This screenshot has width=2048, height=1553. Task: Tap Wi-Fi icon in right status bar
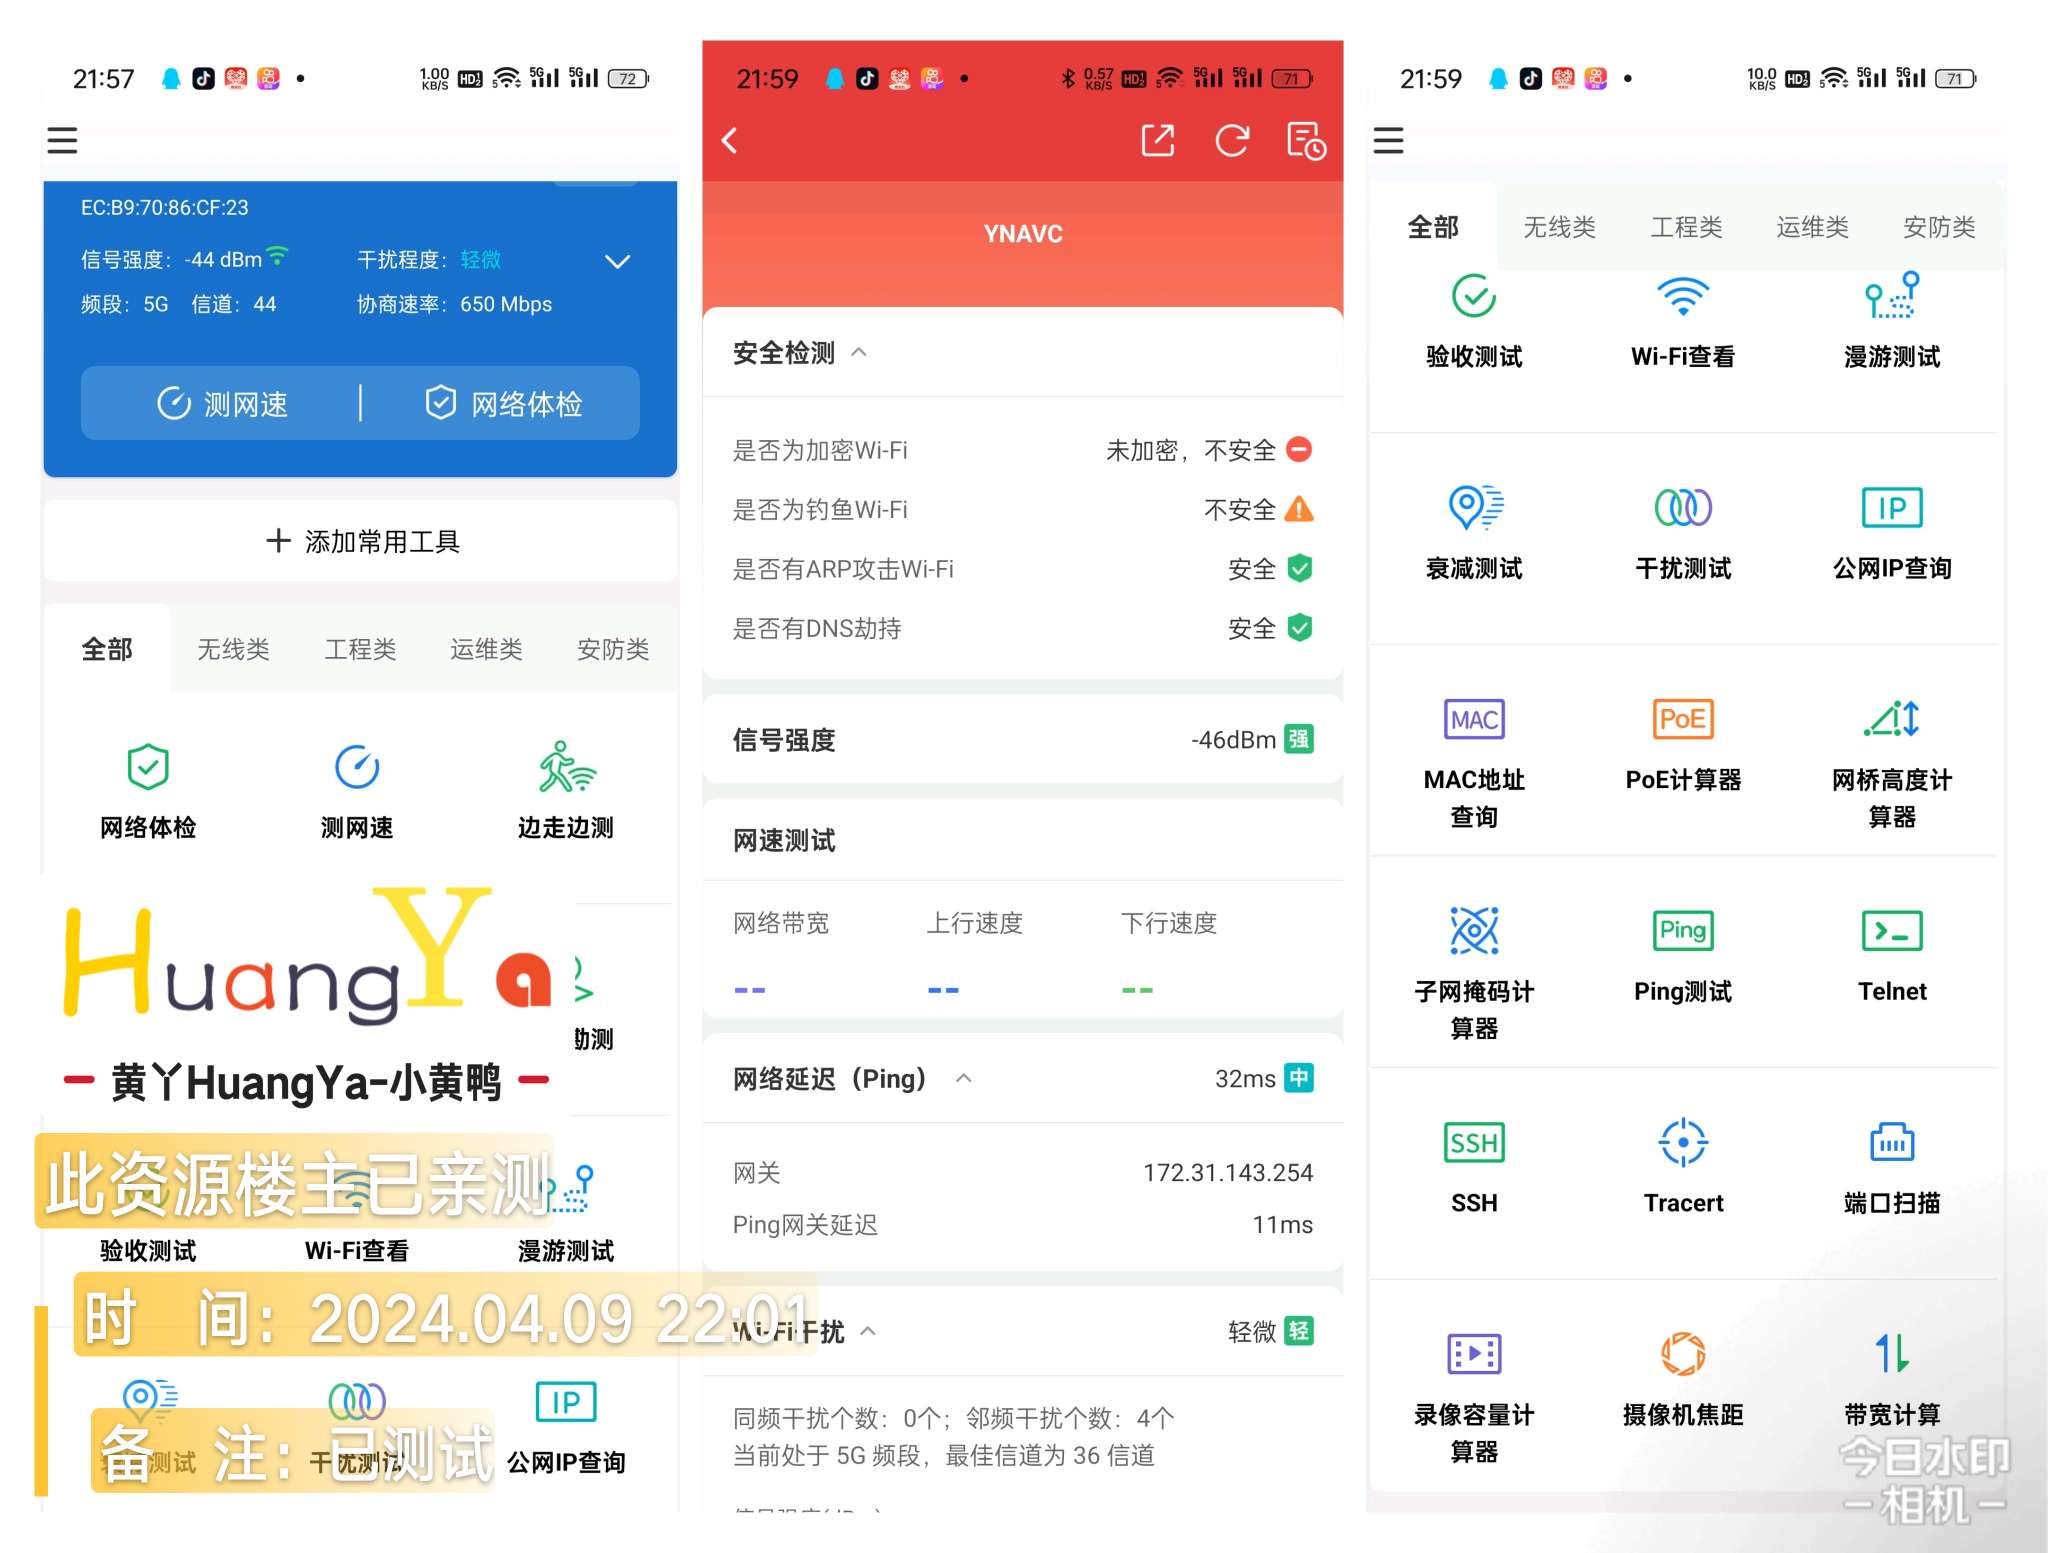[1834, 78]
